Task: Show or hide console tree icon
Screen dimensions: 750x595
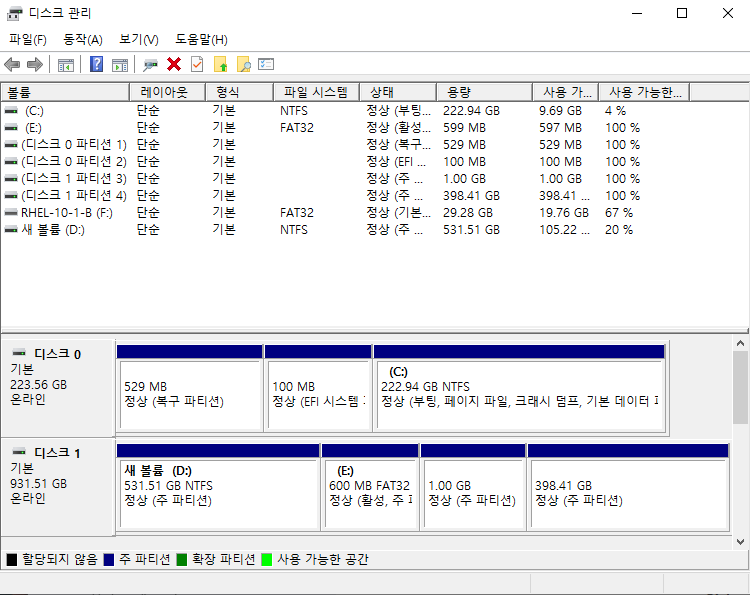Action: [66, 65]
